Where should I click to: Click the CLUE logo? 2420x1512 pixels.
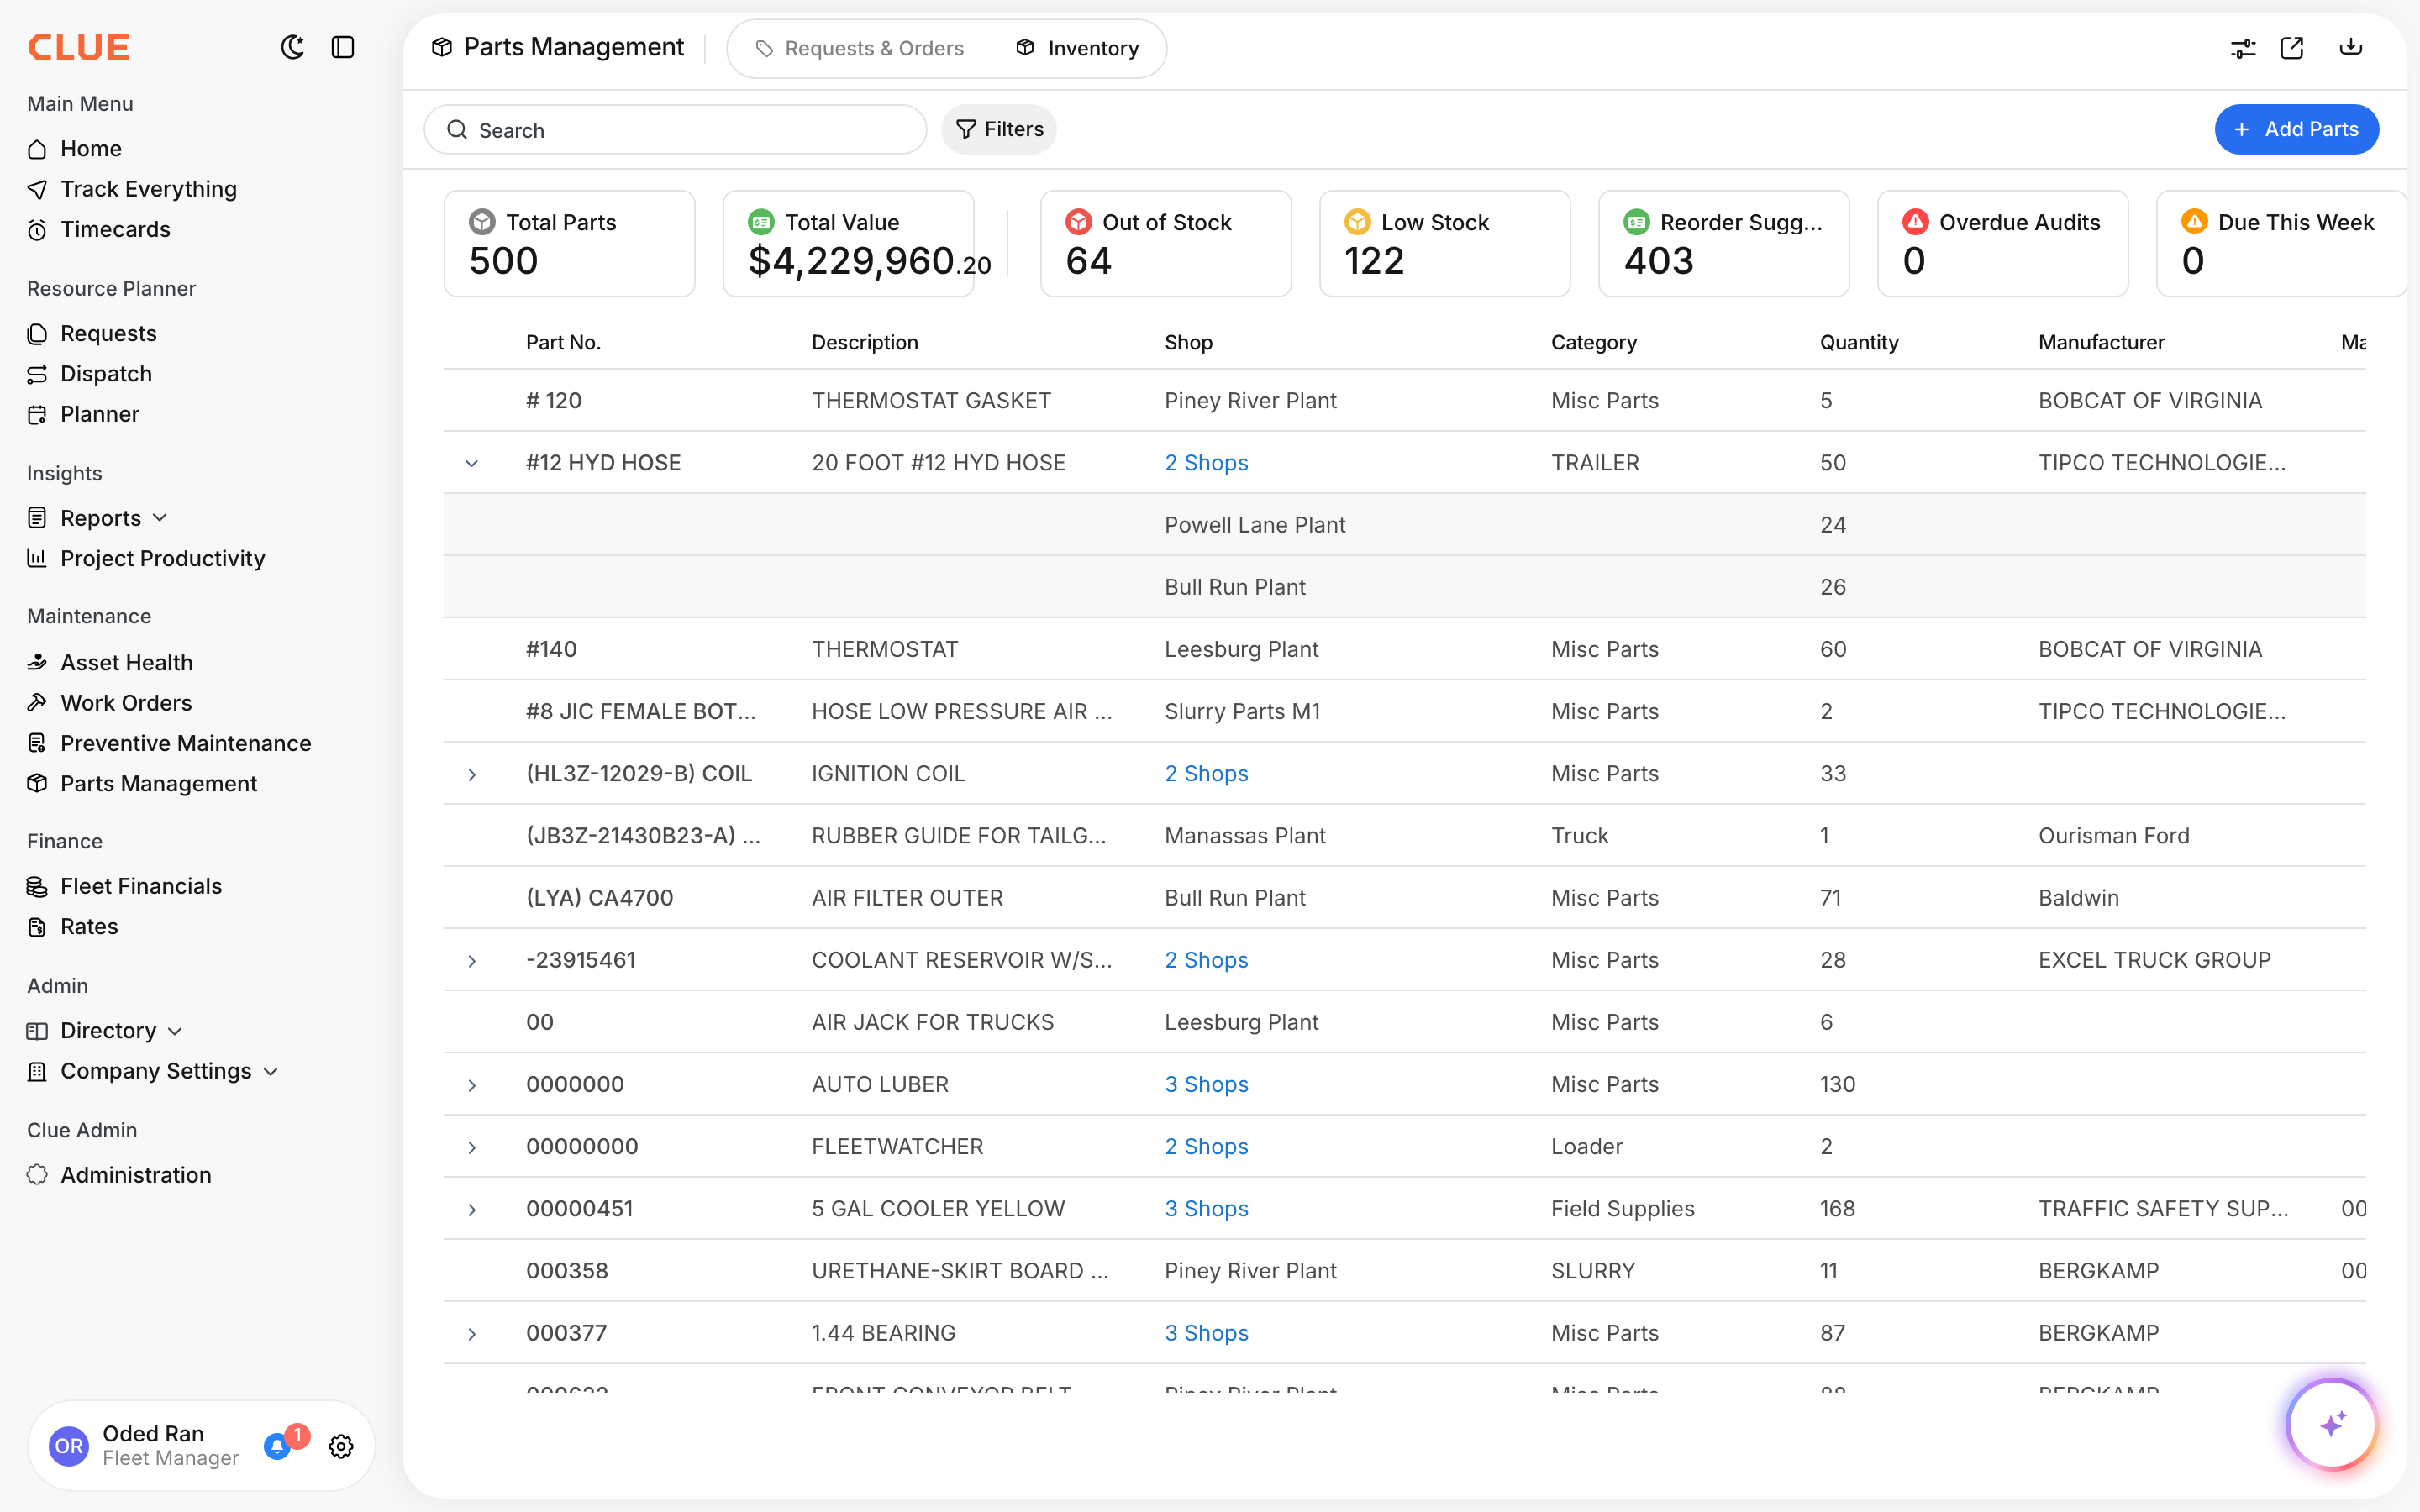pyautogui.click(x=78, y=46)
